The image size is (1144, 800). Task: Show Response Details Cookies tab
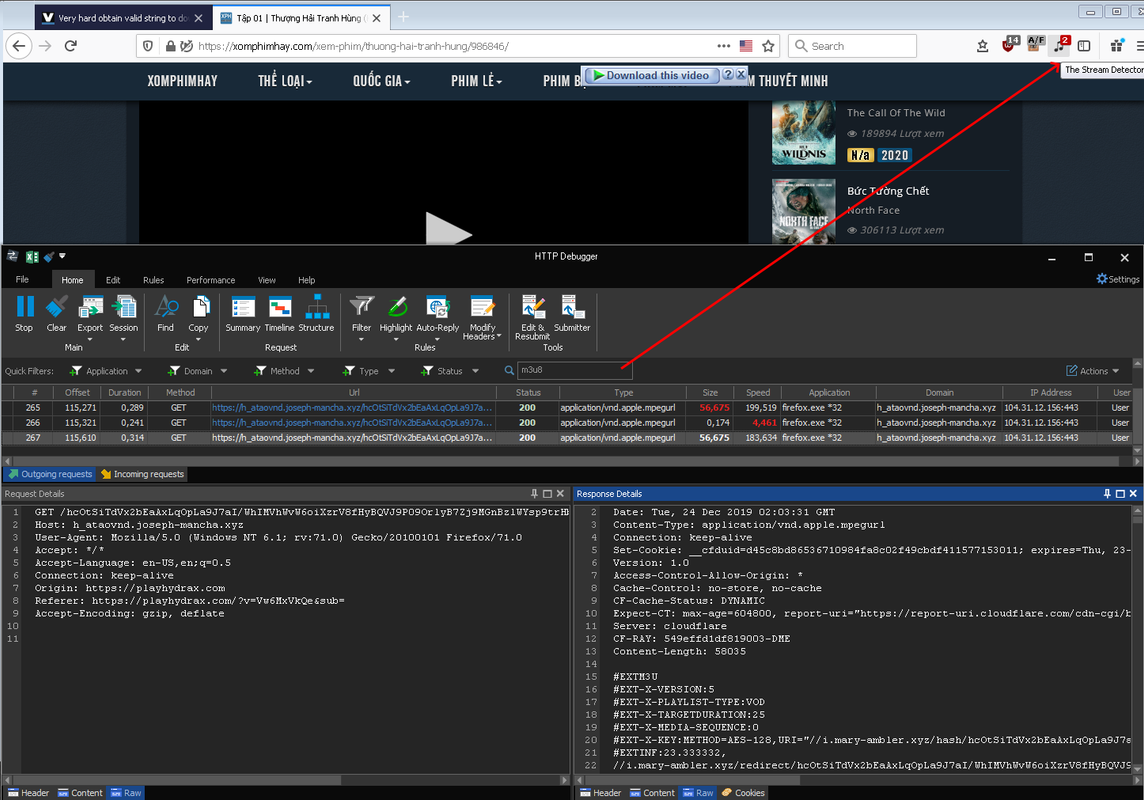point(743,793)
